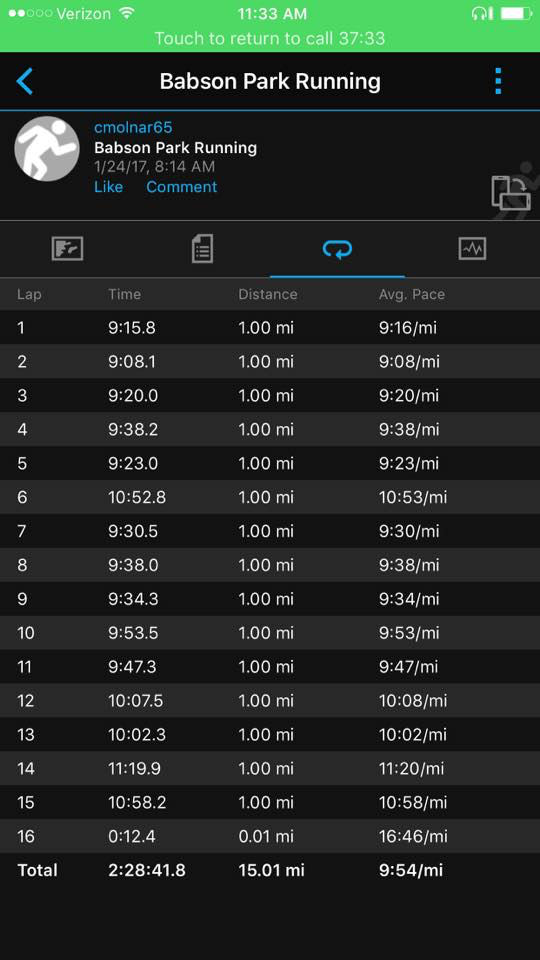The image size is (540, 960).
Task: Tap the Distance column header
Action: point(268,294)
